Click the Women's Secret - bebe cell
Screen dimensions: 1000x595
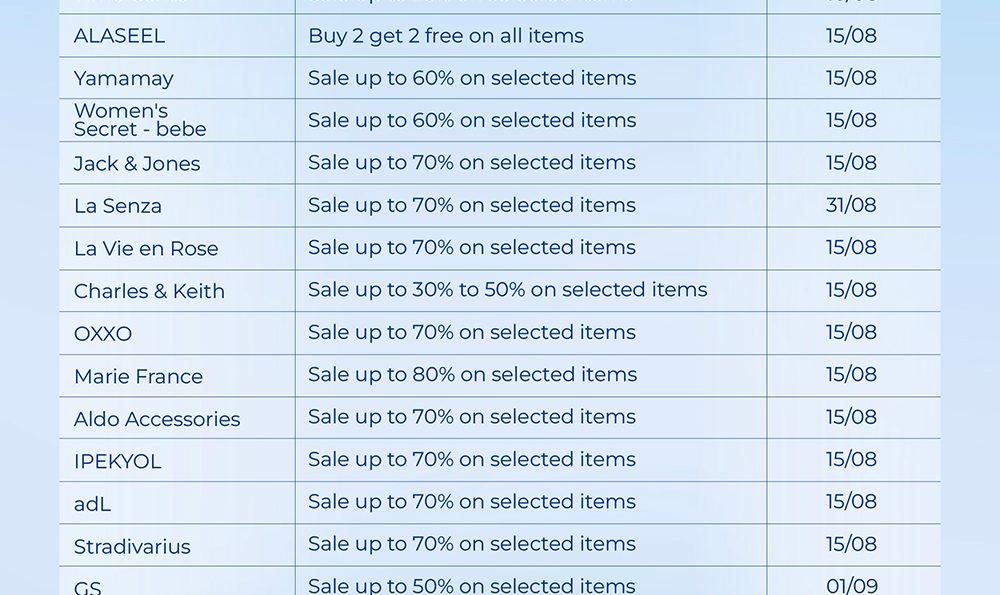[x=140, y=120]
